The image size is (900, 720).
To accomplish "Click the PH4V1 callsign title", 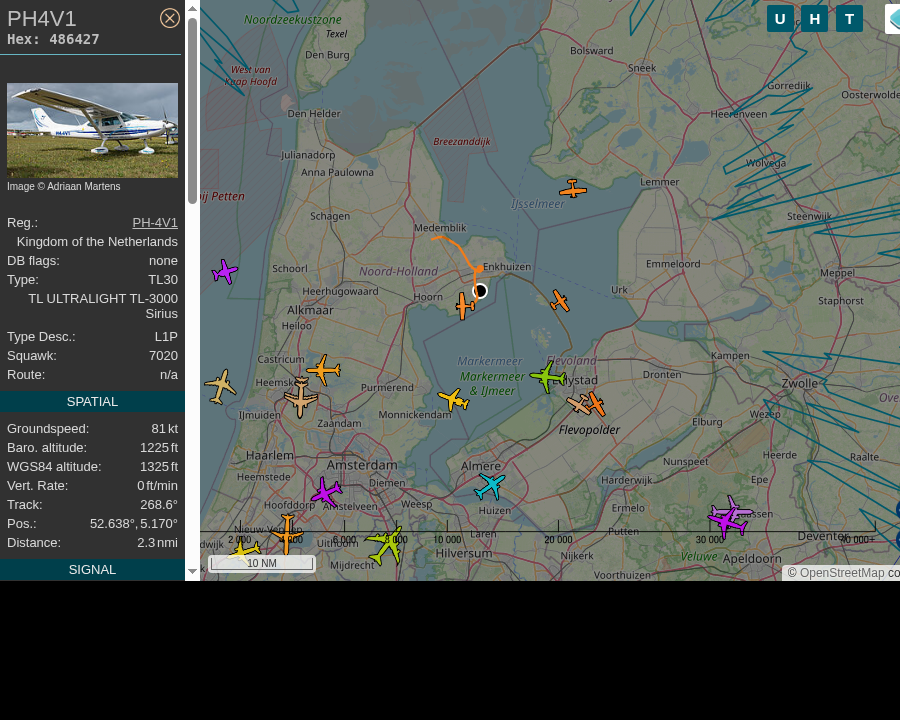I will tap(41, 19).
